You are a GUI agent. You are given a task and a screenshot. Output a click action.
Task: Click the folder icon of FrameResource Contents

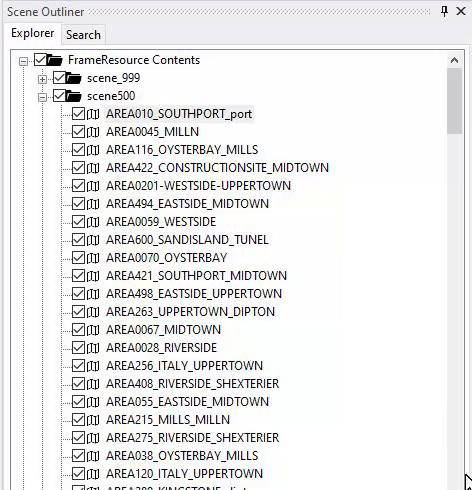[55, 60]
